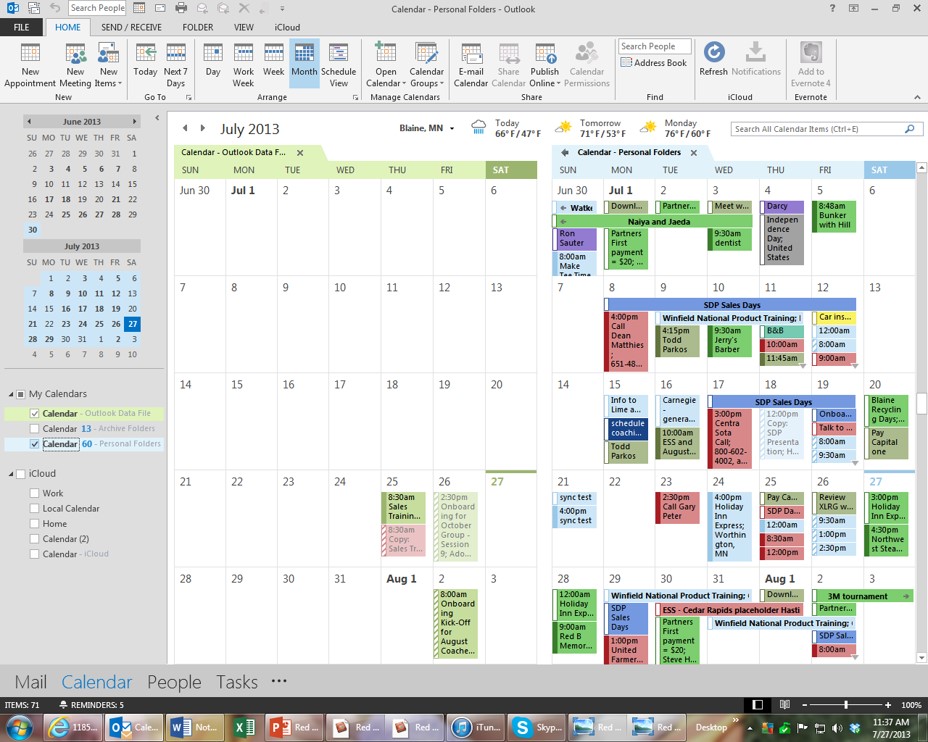The height and width of the screenshot is (742, 928).
Task: Open the iCloud ribbon tab
Action: (x=287, y=27)
